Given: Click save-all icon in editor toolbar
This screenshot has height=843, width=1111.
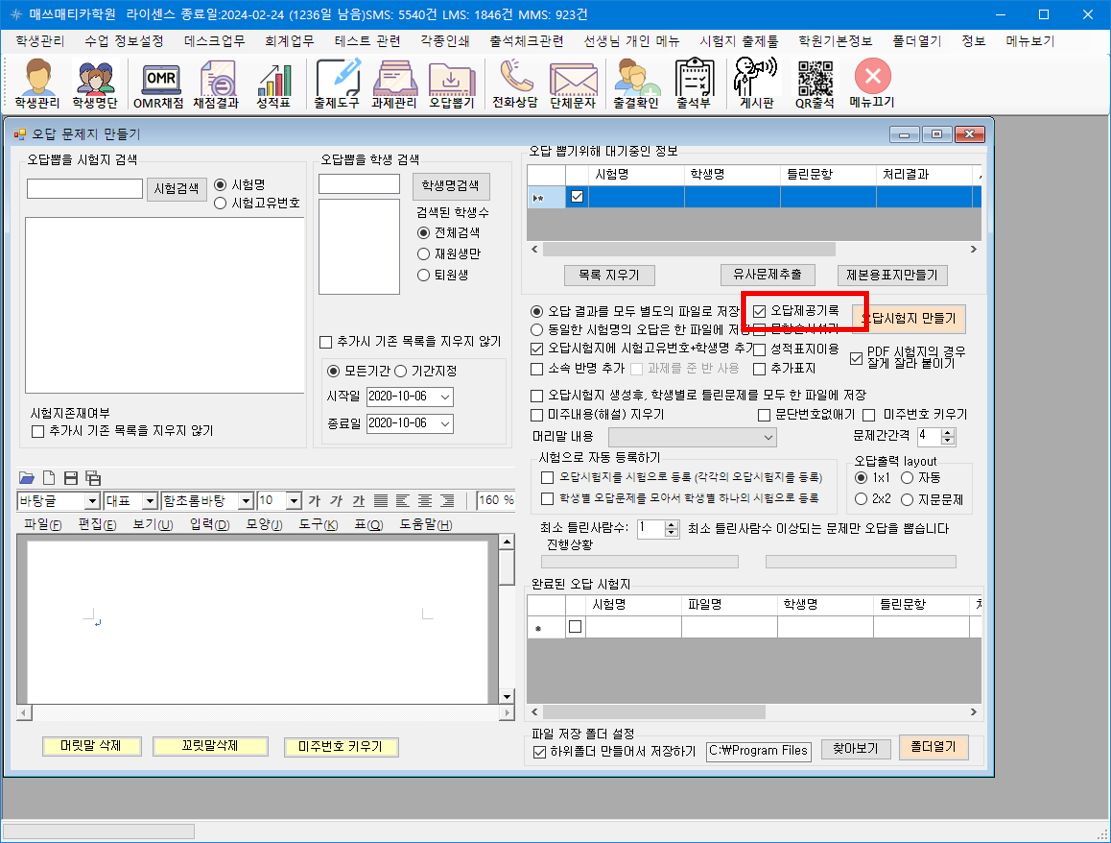Looking at the screenshot, I should click(93, 477).
